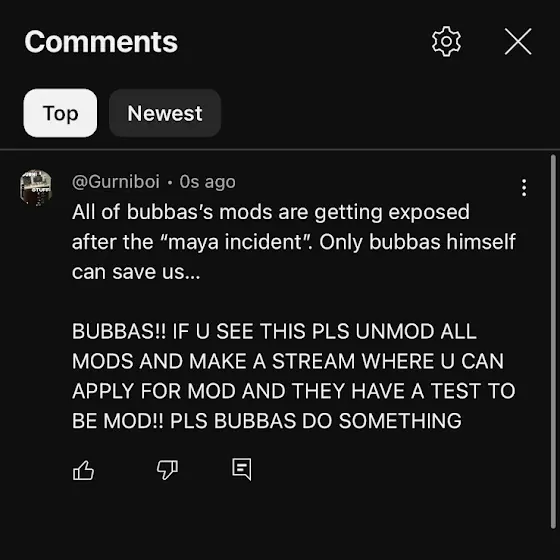The width and height of the screenshot is (560, 560).
Task: Reply to the comment using the reply icon
Action: pos(242,469)
